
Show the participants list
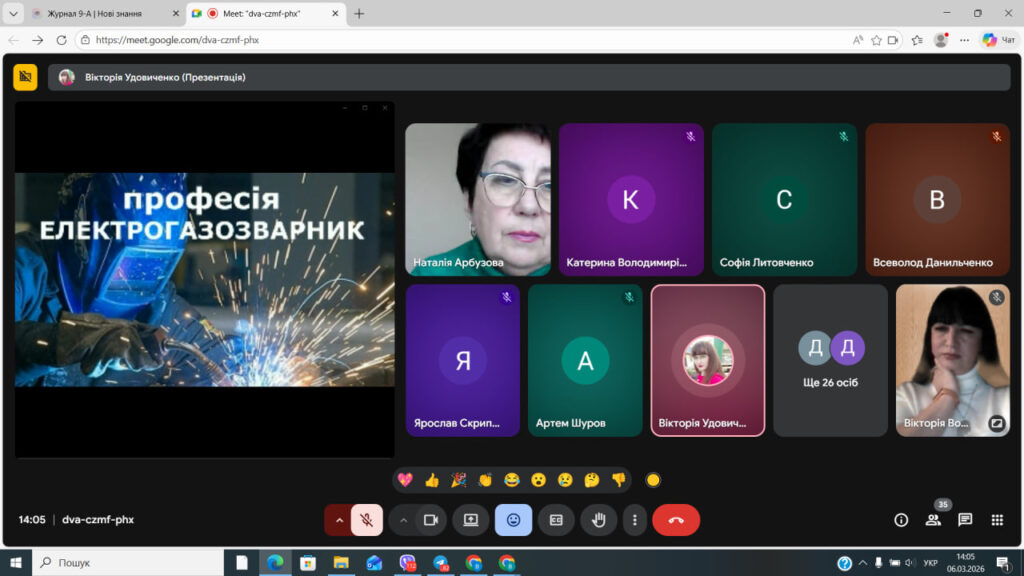[933, 520]
